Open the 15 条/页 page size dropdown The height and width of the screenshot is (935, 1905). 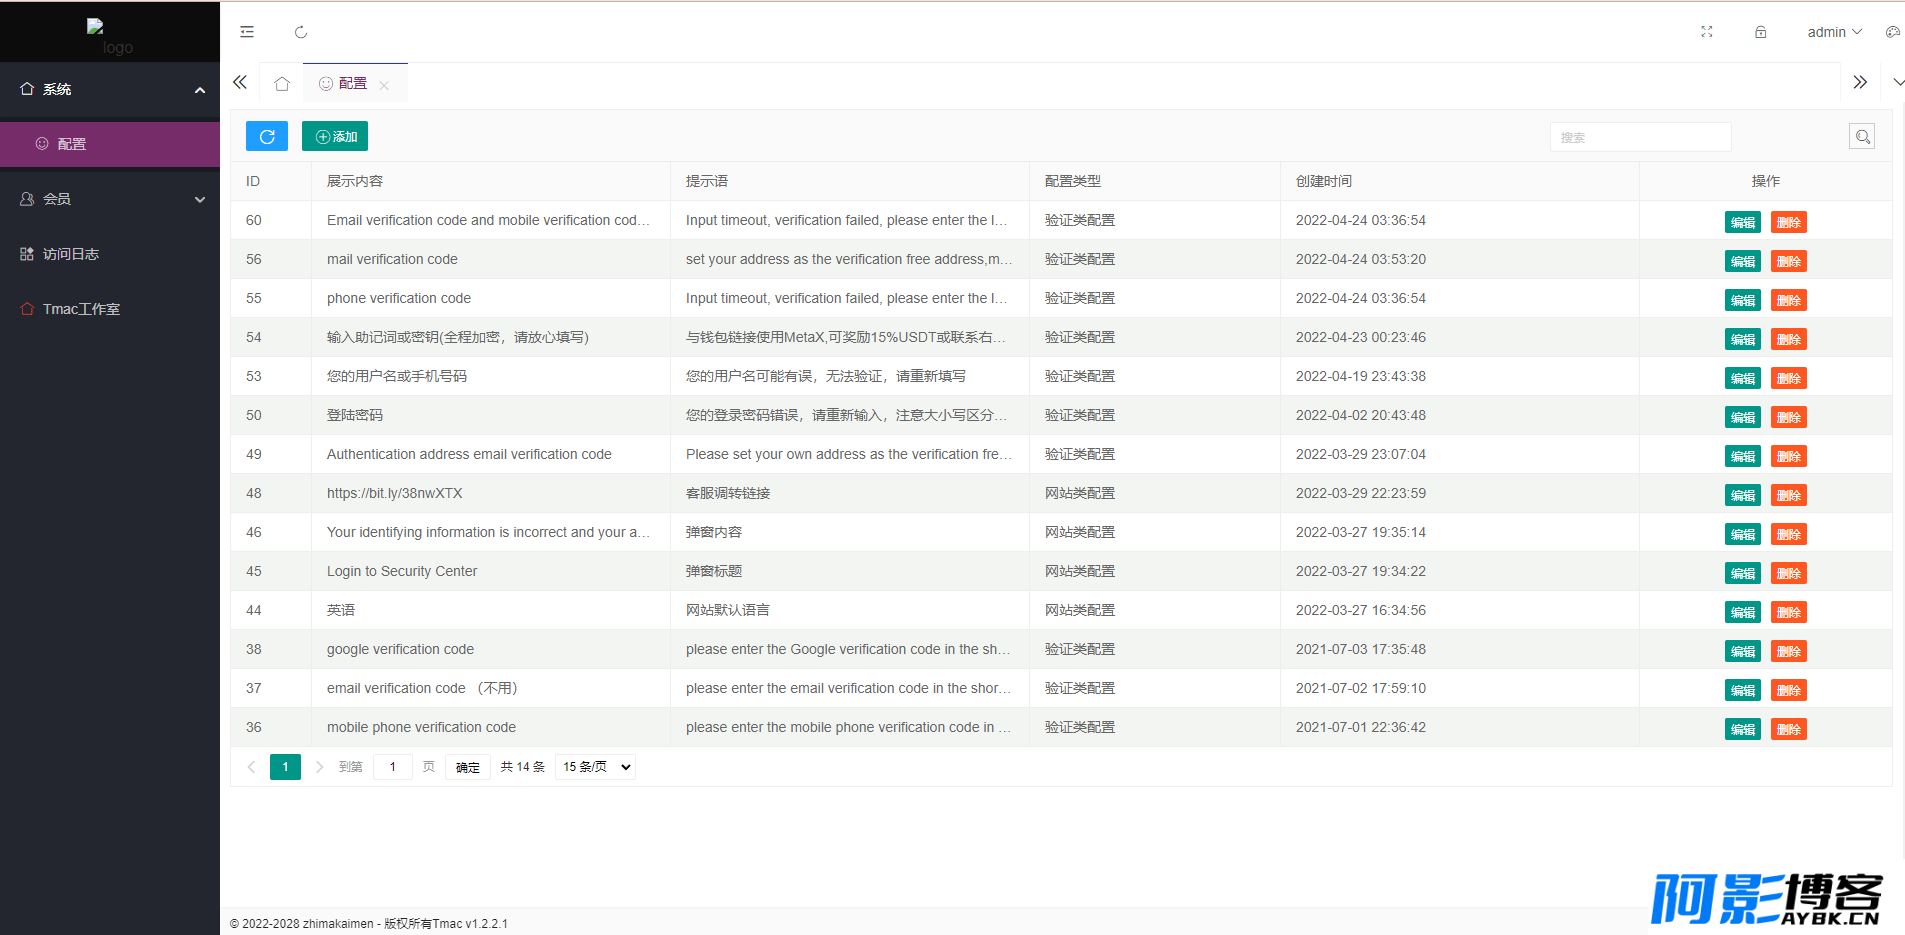pyautogui.click(x=596, y=767)
